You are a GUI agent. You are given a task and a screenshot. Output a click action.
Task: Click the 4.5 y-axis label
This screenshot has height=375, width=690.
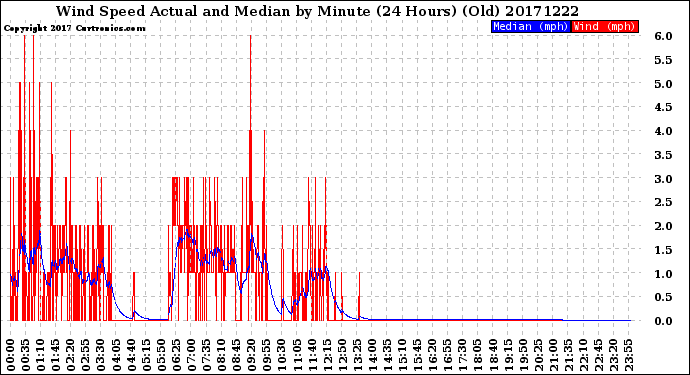point(663,107)
